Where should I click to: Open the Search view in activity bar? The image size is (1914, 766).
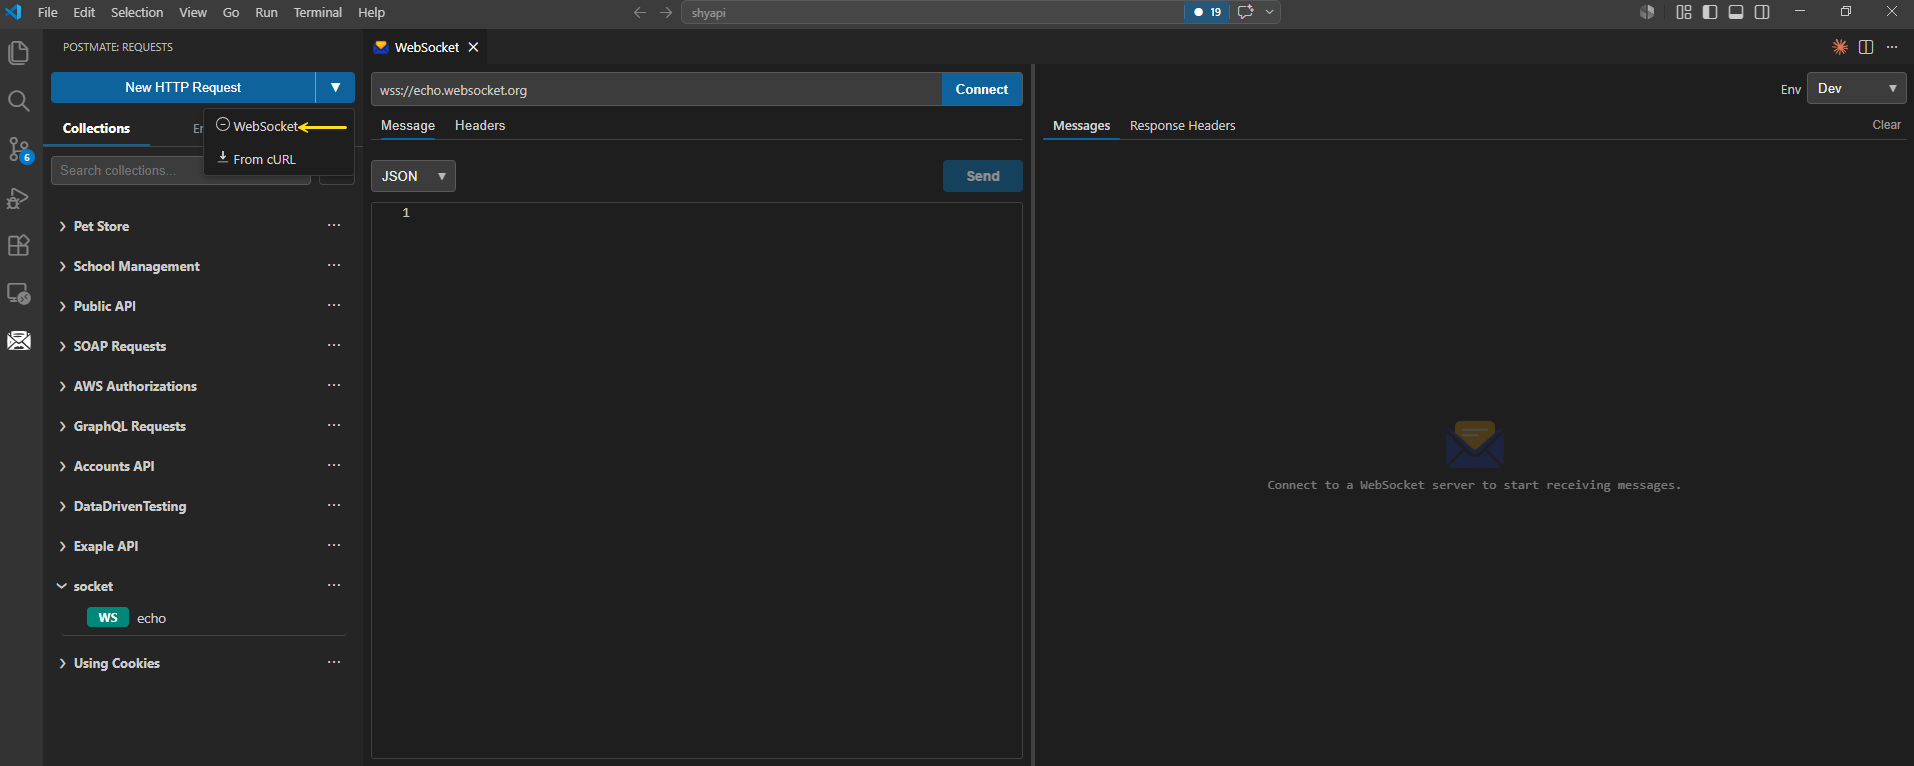point(18,101)
